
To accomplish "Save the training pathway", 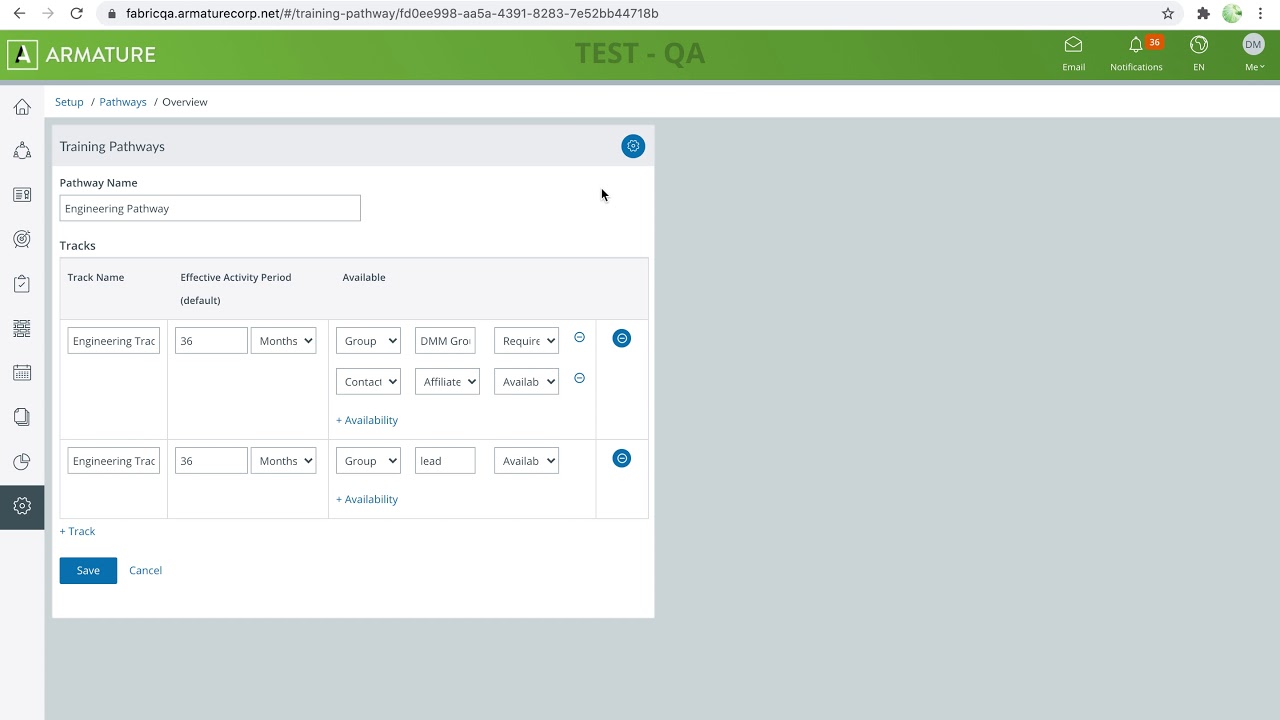I will click(88, 570).
